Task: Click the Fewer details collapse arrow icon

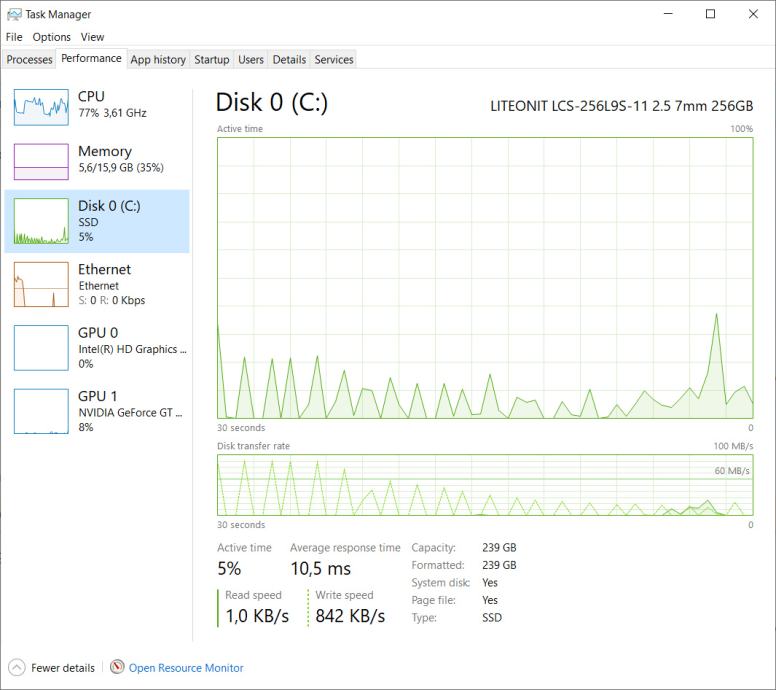Action: 16,668
